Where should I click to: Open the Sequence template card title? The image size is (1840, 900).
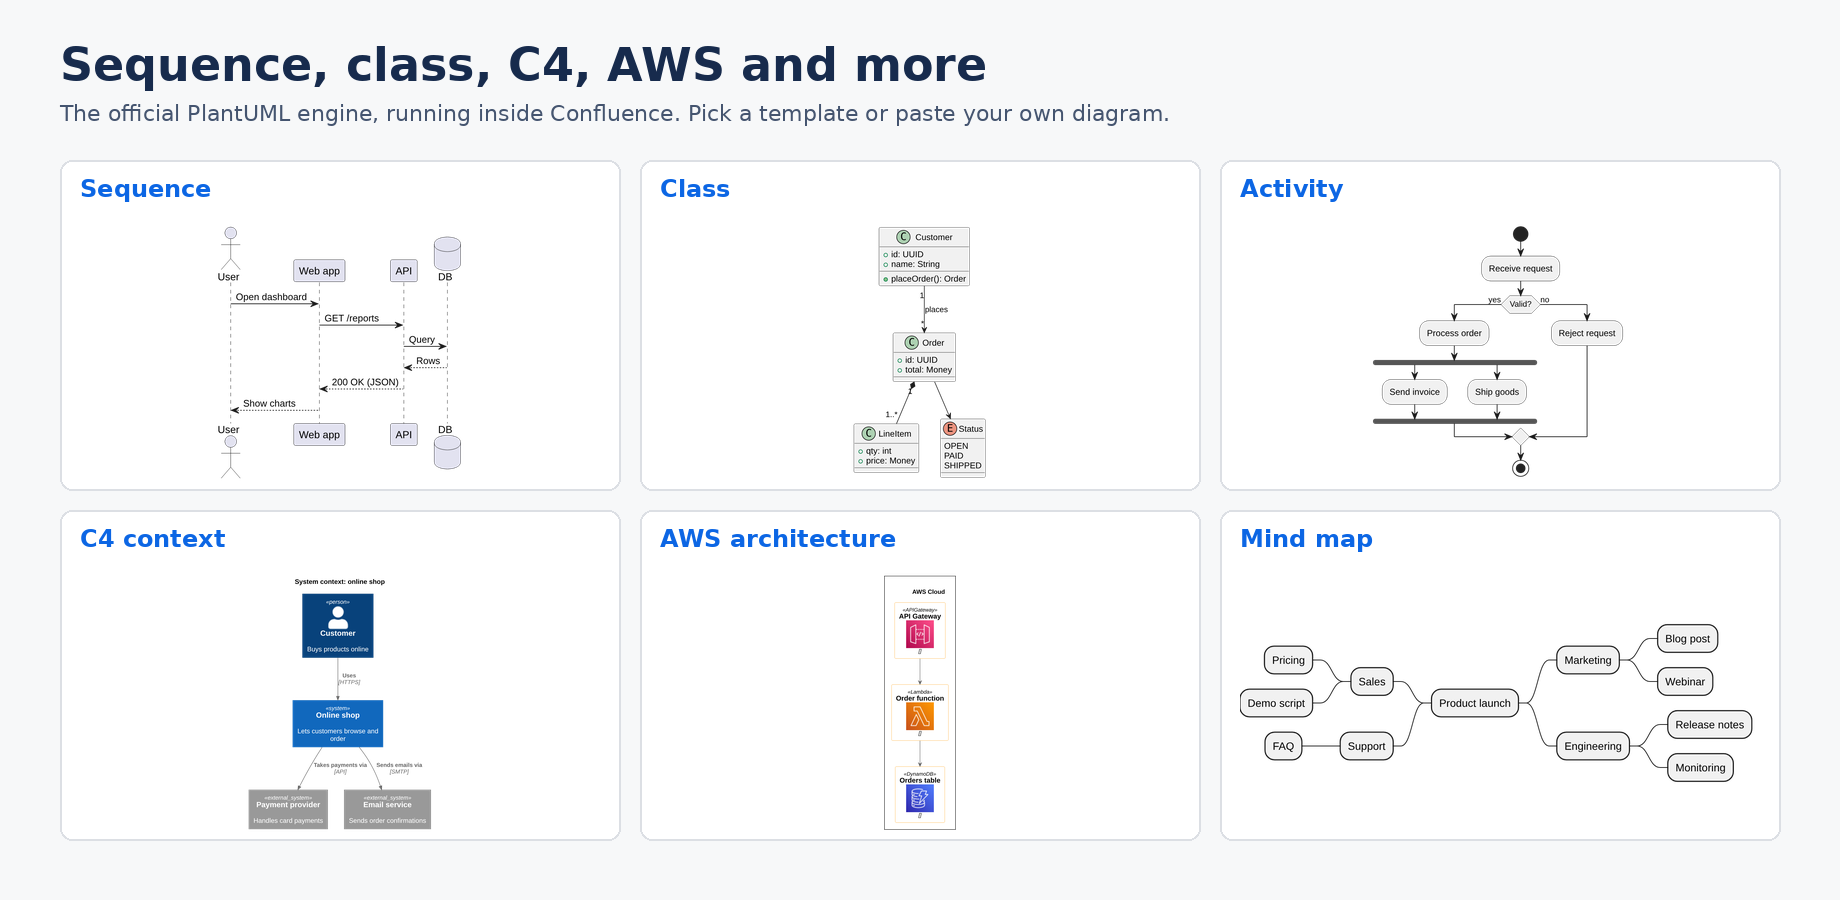click(x=145, y=189)
